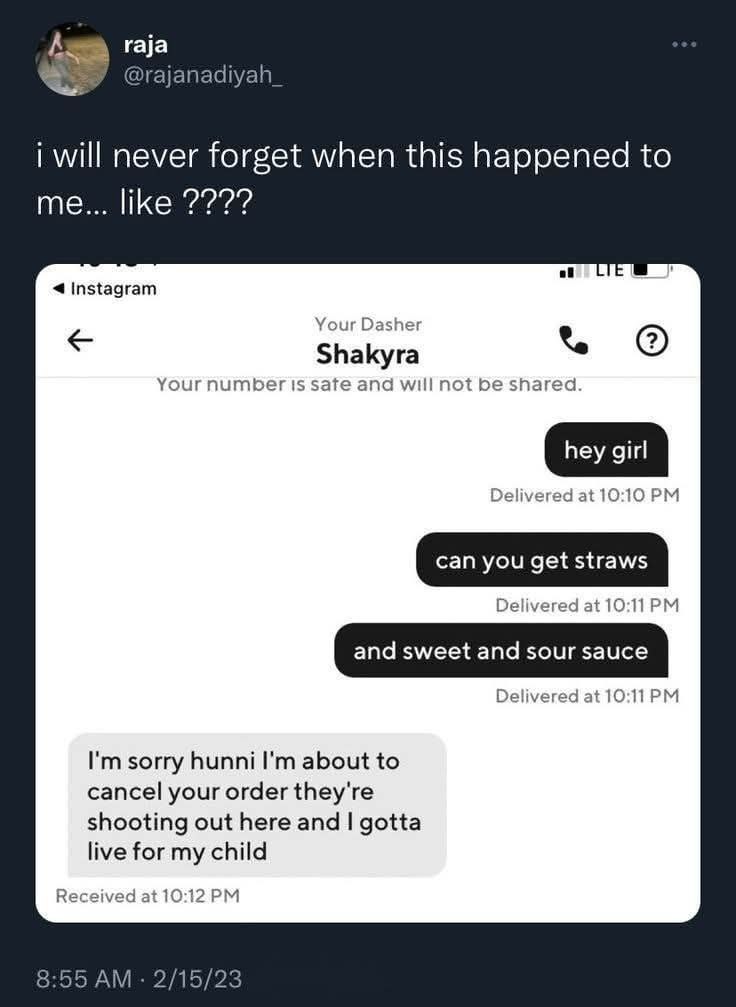Image resolution: width=736 pixels, height=1007 pixels.
Task: Open the tweet's three-dot more options menu
Action: (x=684, y=44)
